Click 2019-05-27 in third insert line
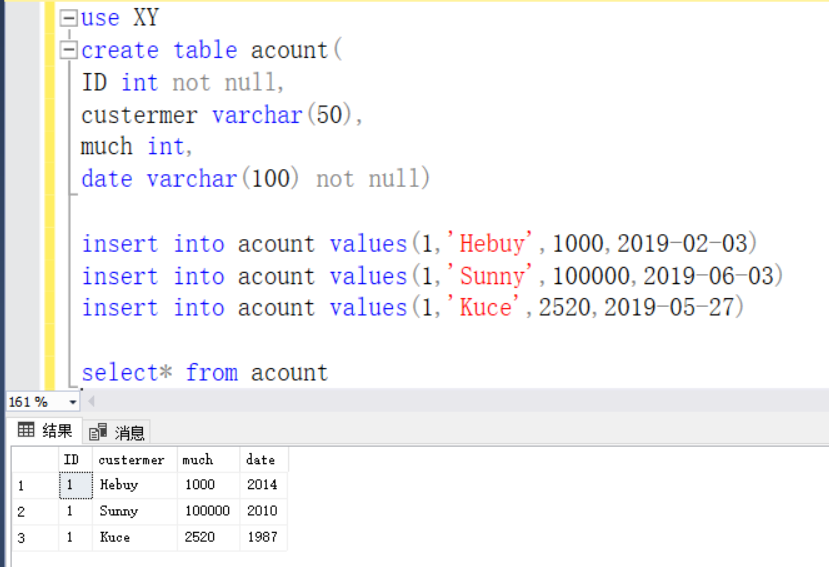Screen dimensions: 829x567 click(x=669, y=307)
